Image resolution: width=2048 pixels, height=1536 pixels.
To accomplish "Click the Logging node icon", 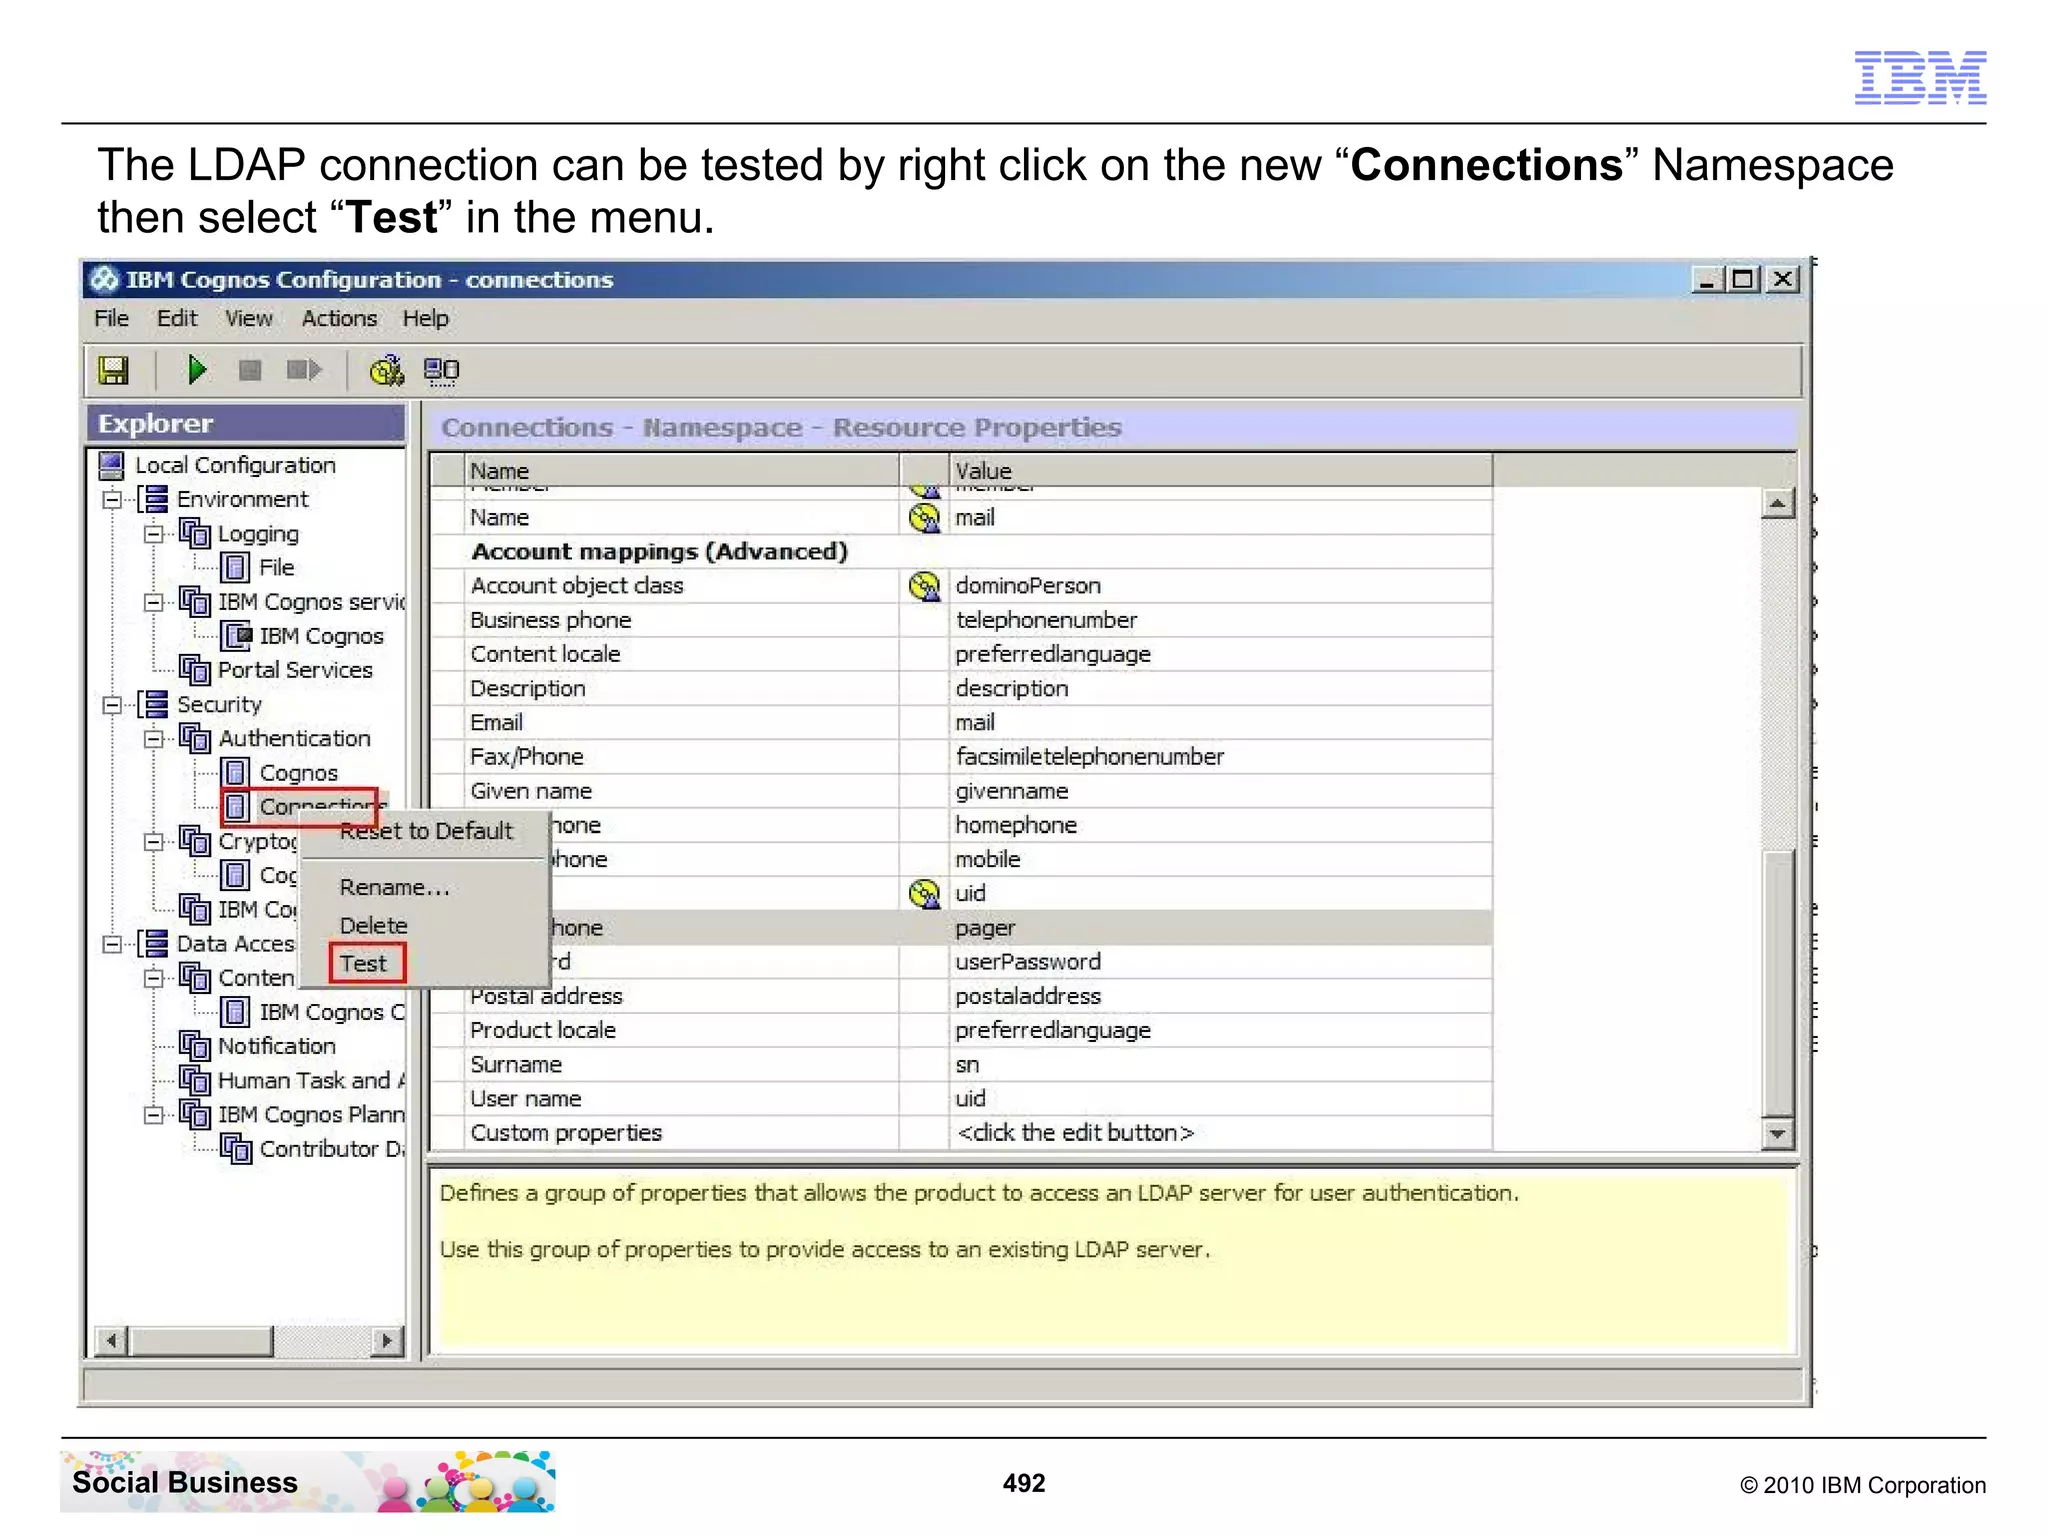I will (195, 533).
